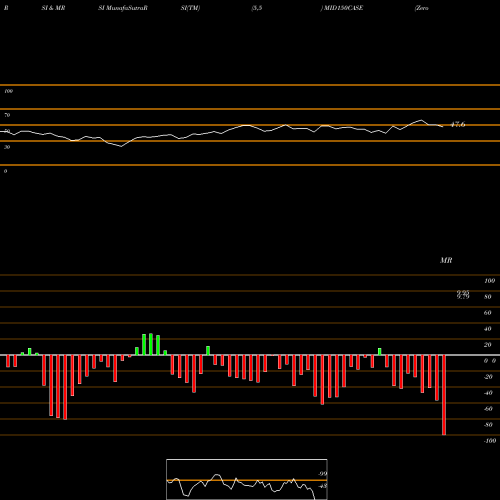Screen dimensions: 500x500
Task: Click the MR axis label '-40'
Action: pos(488,393)
